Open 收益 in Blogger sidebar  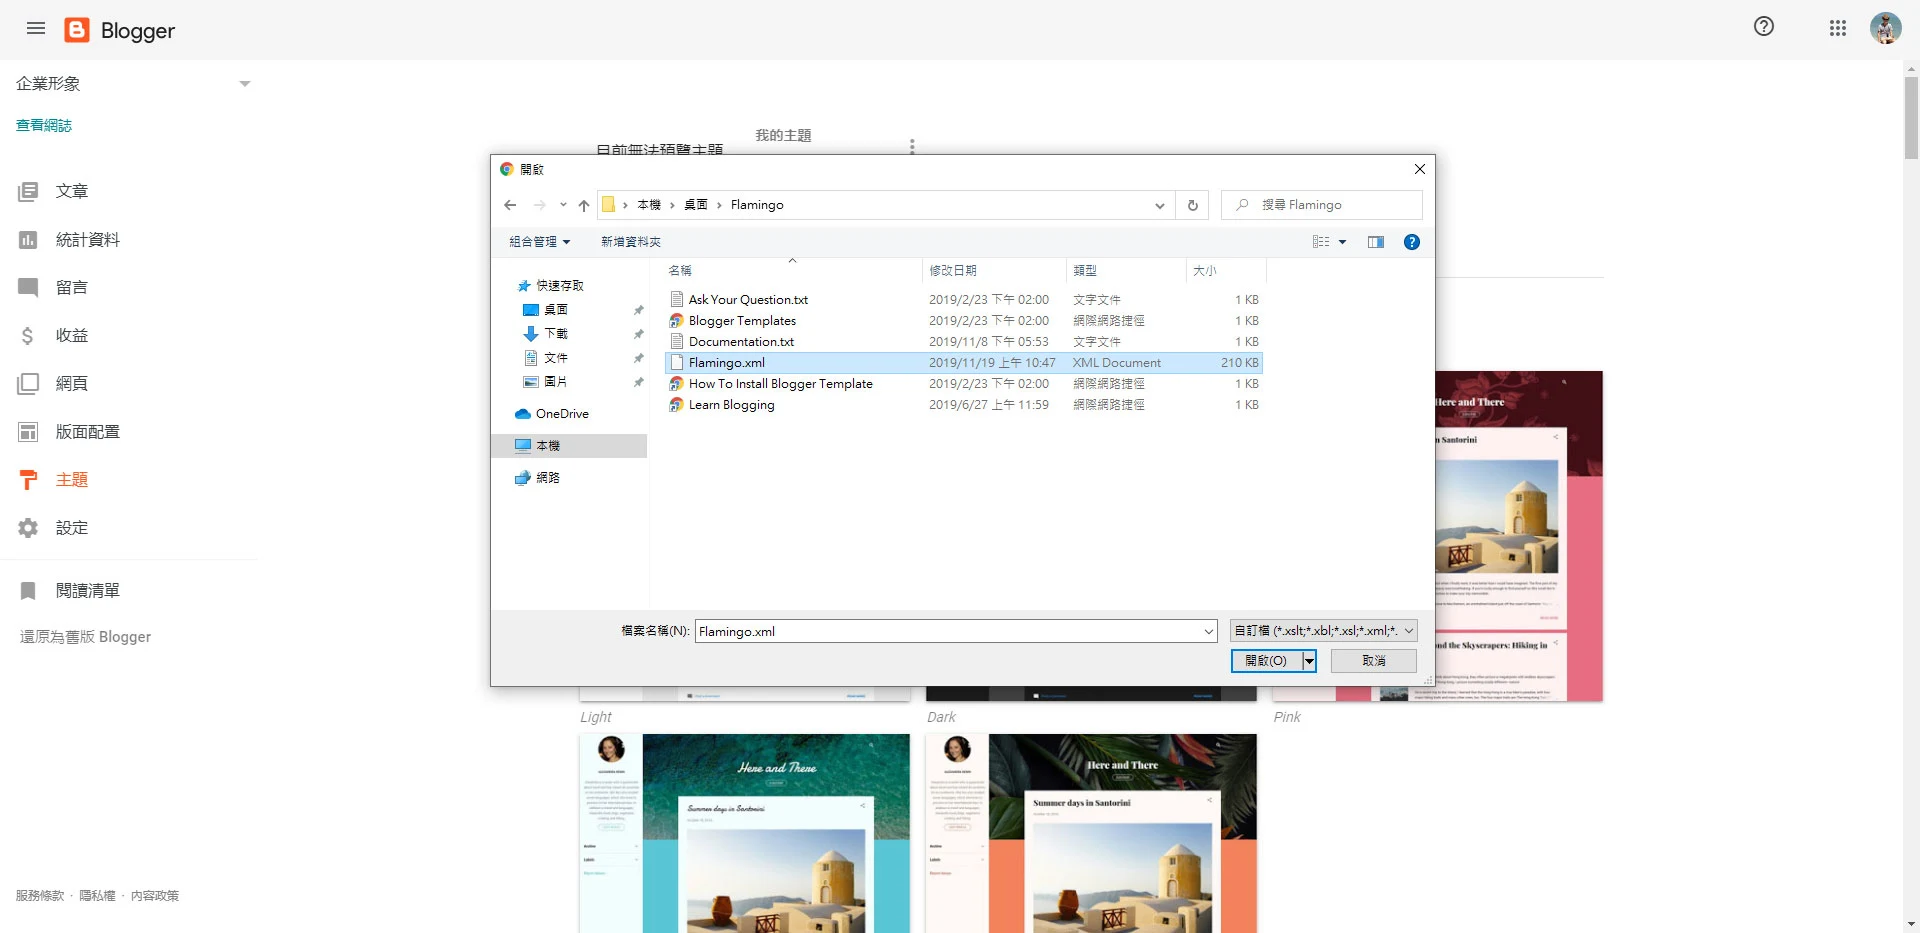pos(72,336)
